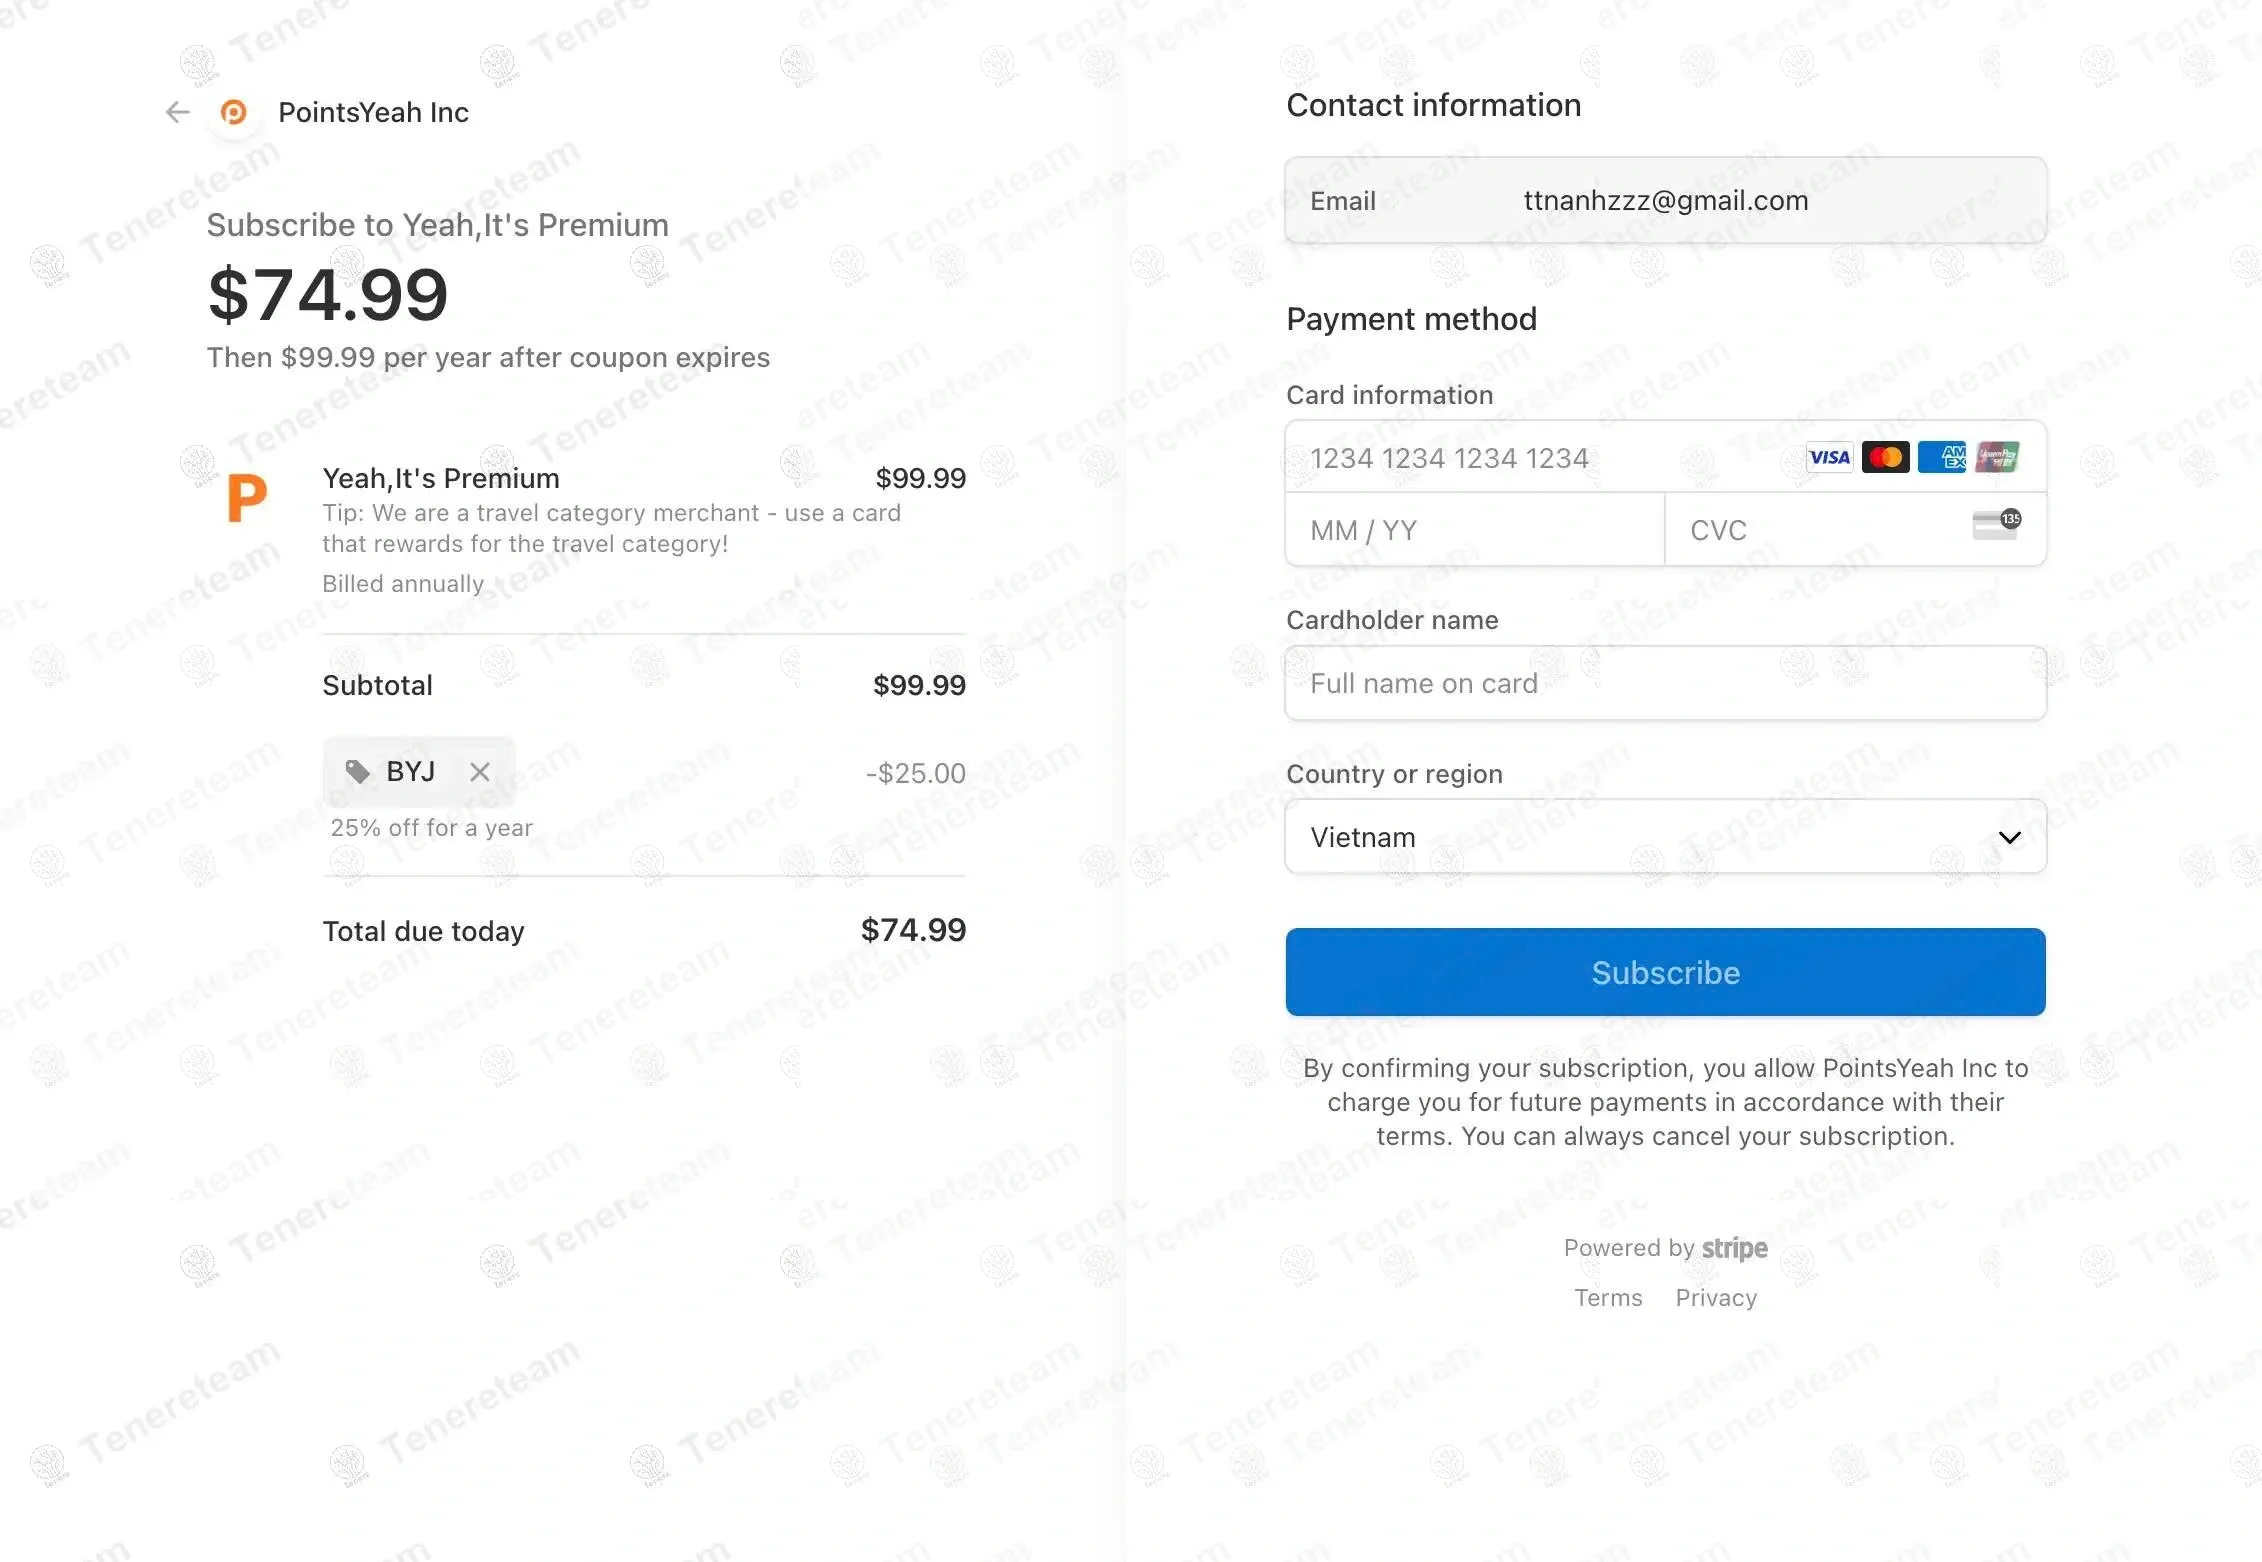Viewport: 2262px width, 1562px height.
Task: Click the MM / YY expiry field
Action: (x=1474, y=530)
